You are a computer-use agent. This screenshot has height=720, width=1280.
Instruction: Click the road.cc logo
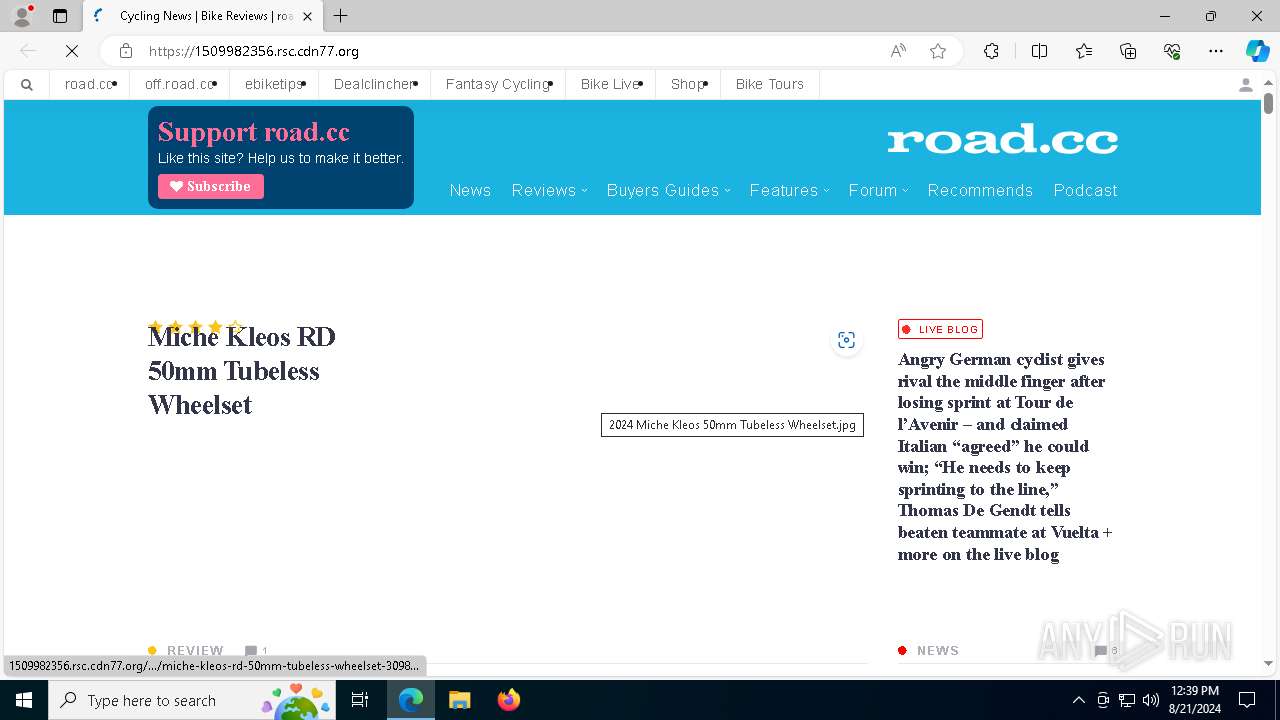coord(1002,139)
